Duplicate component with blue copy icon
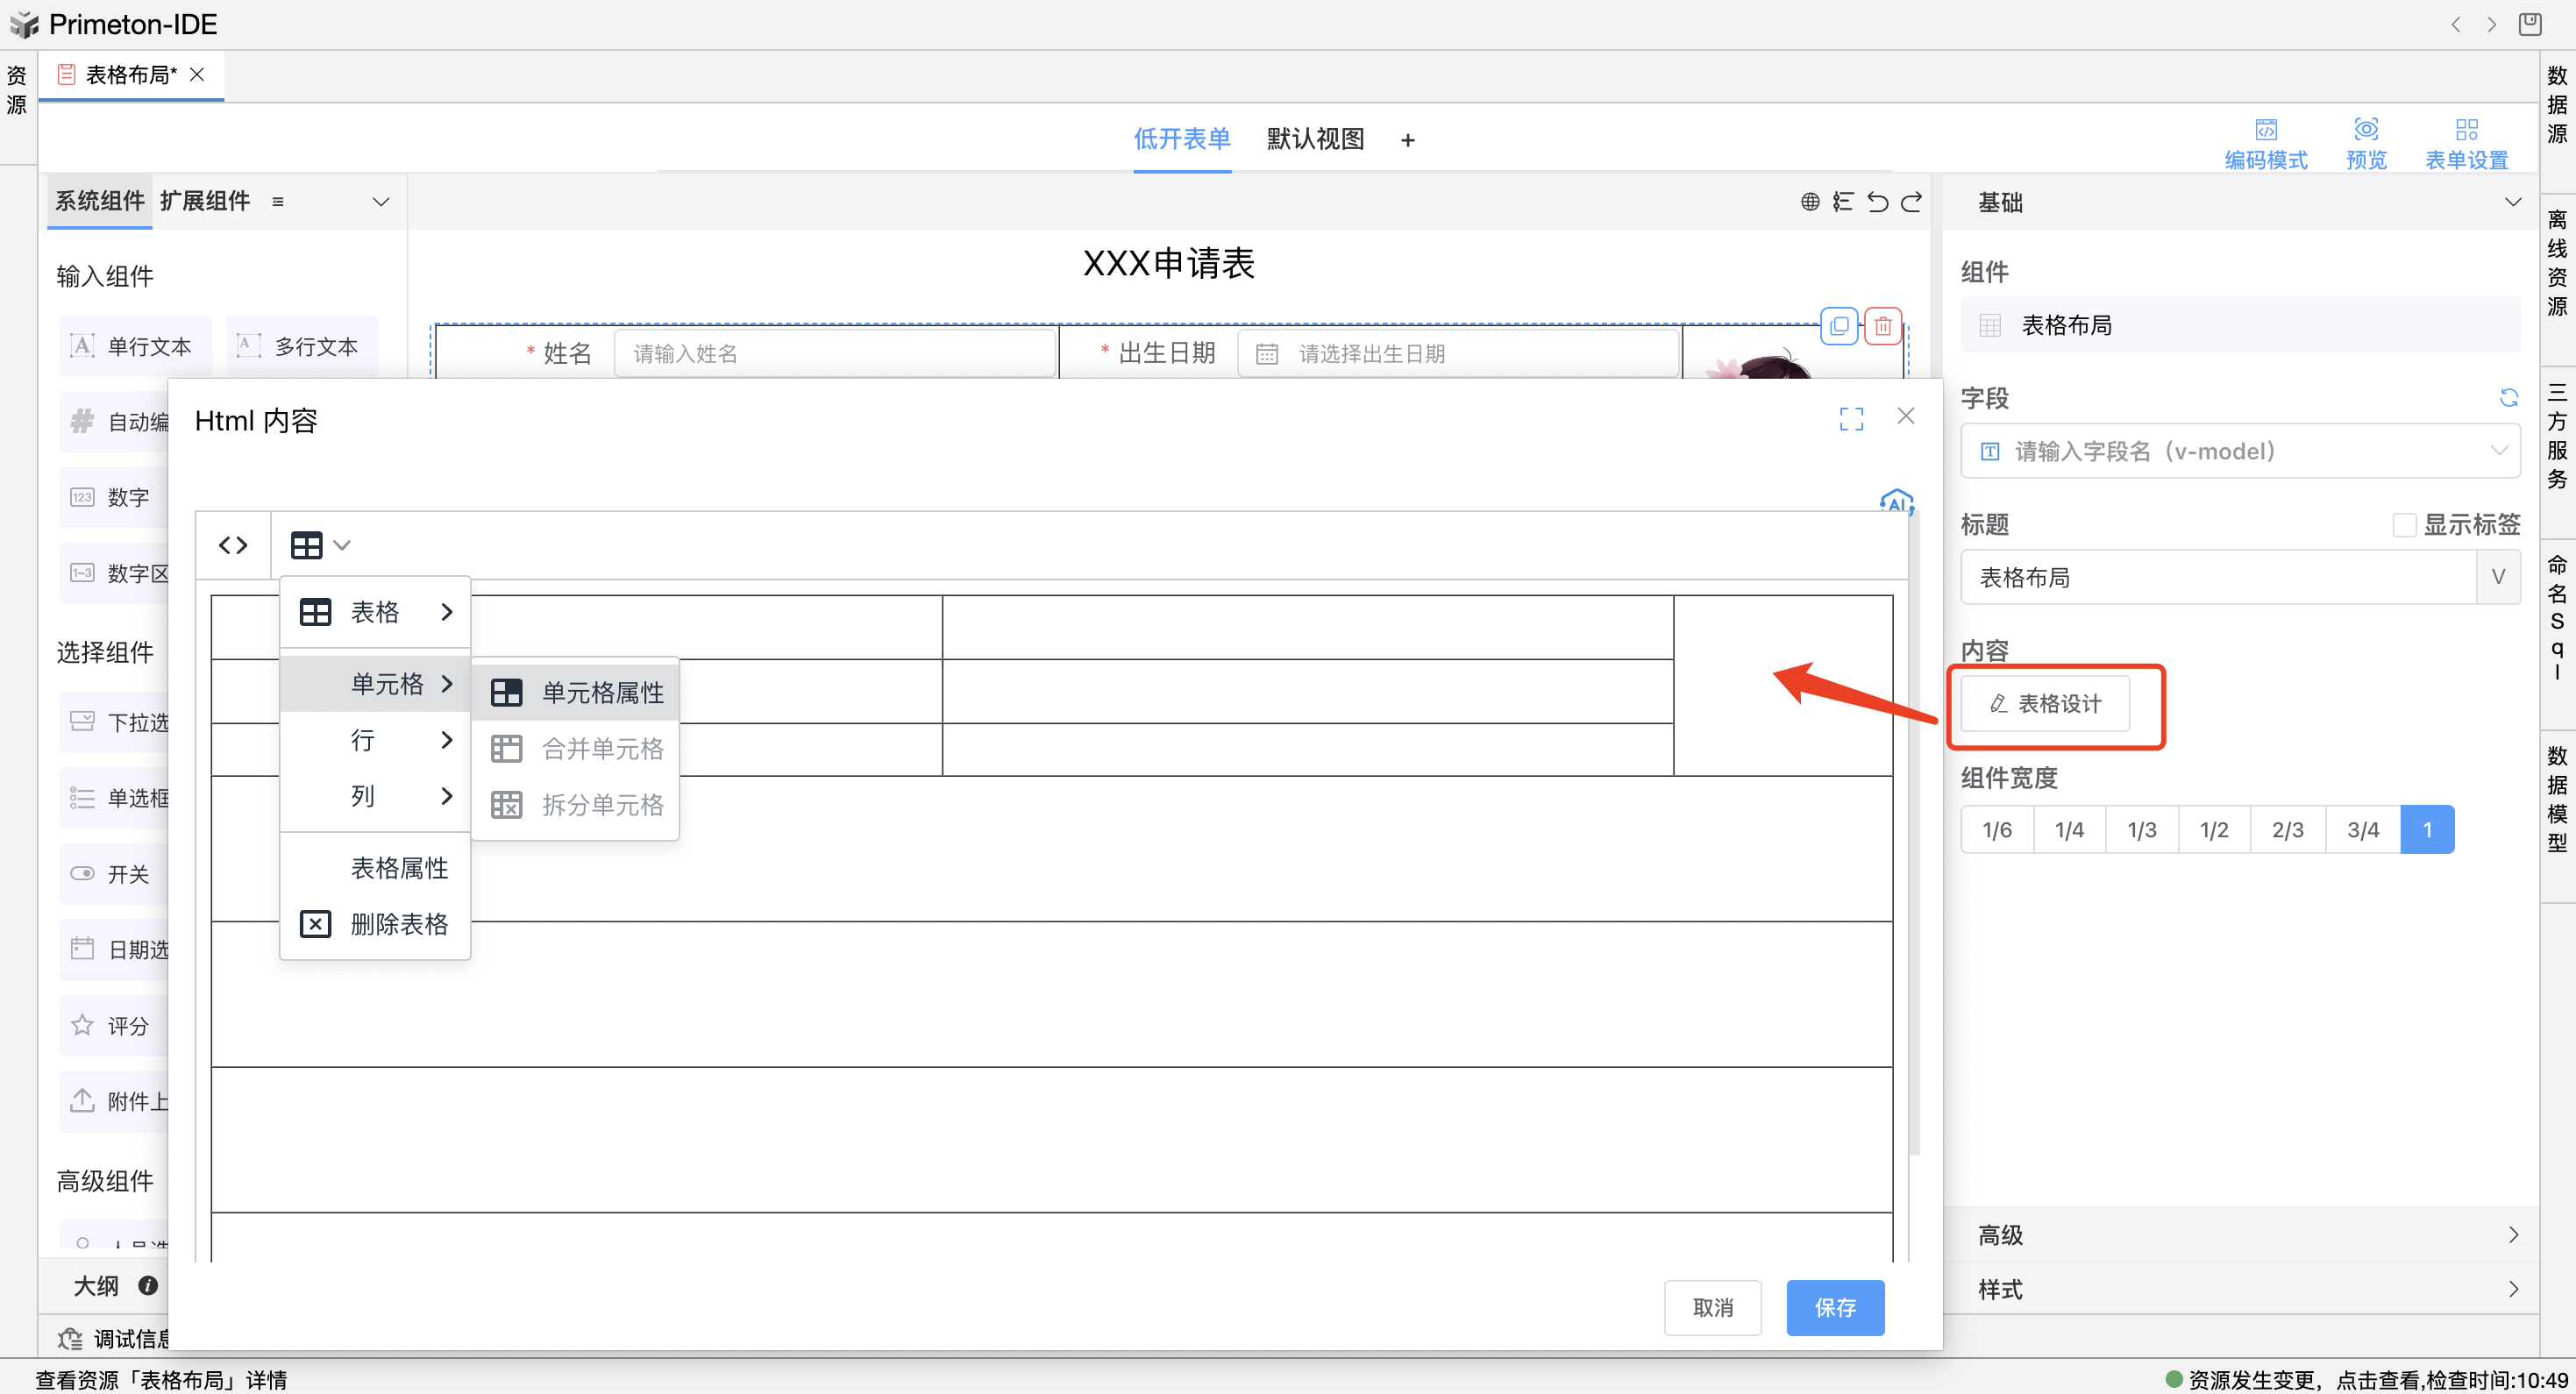The width and height of the screenshot is (2576, 1394). pyautogui.click(x=1839, y=326)
